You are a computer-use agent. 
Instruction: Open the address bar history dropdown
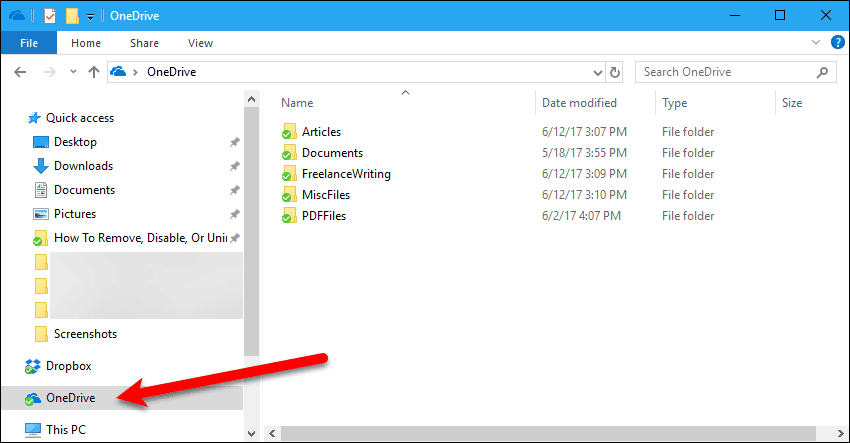(597, 72)
